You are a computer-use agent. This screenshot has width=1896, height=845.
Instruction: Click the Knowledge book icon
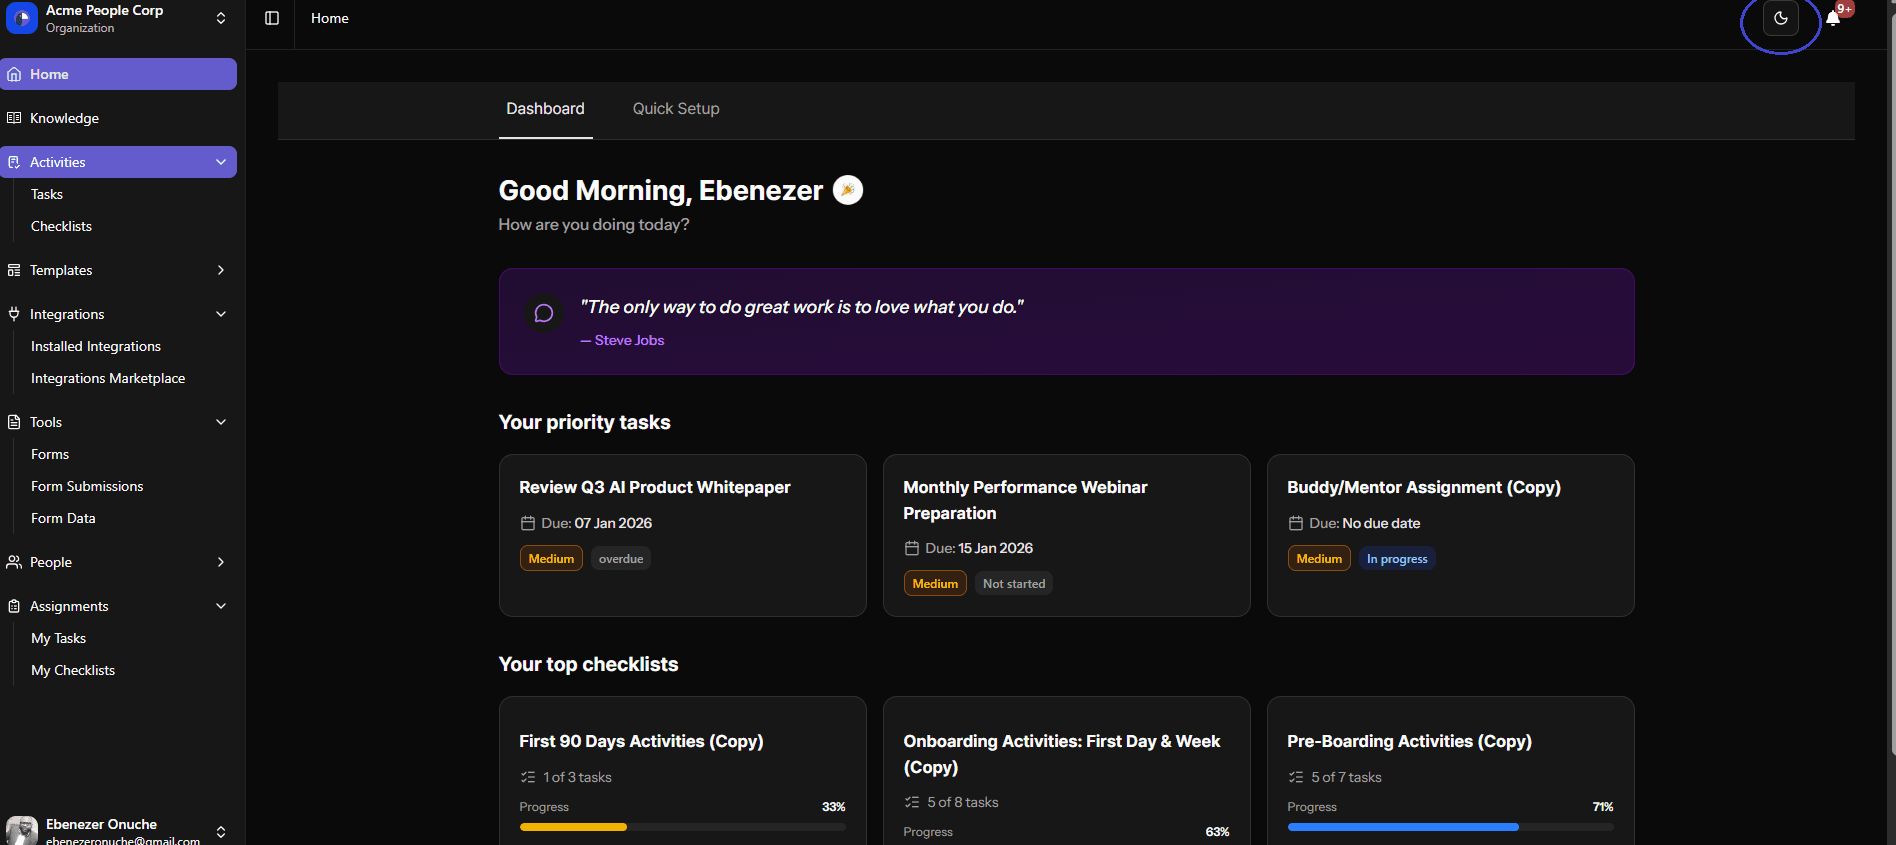(14, 118)
